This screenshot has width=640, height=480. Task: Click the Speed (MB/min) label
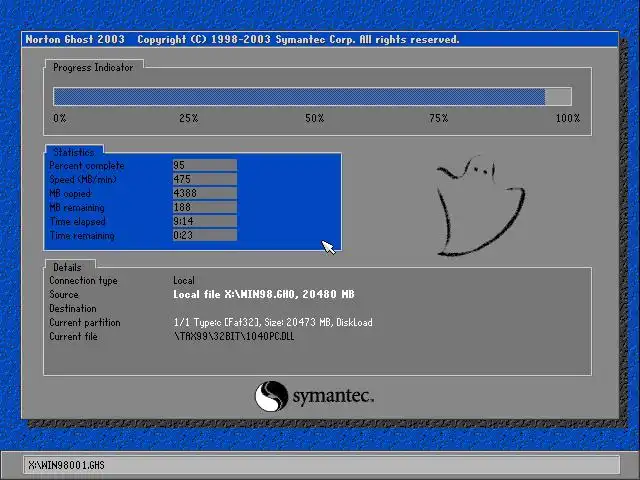pos(83,180)
